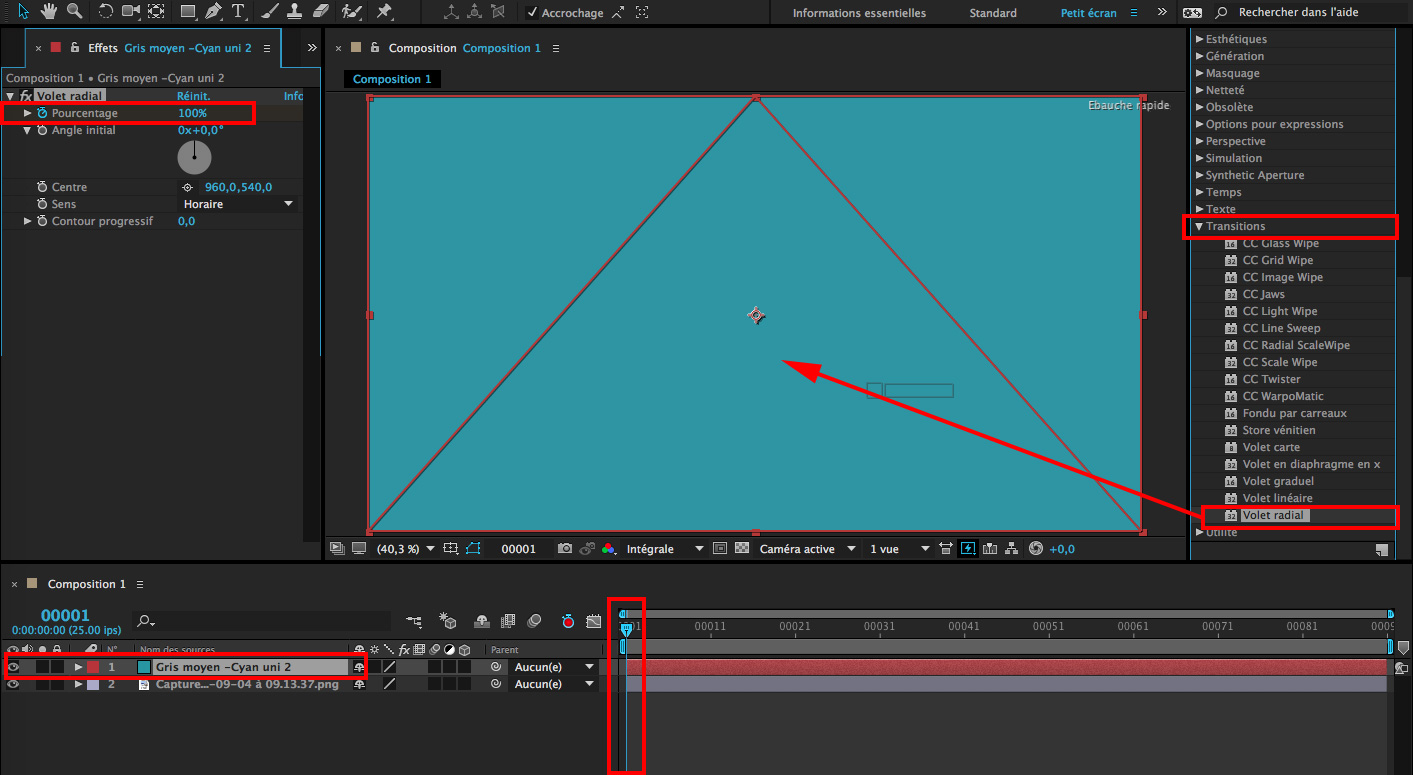
Task: Select the Clone Stamp tool
Action: [x=295, y=12]
